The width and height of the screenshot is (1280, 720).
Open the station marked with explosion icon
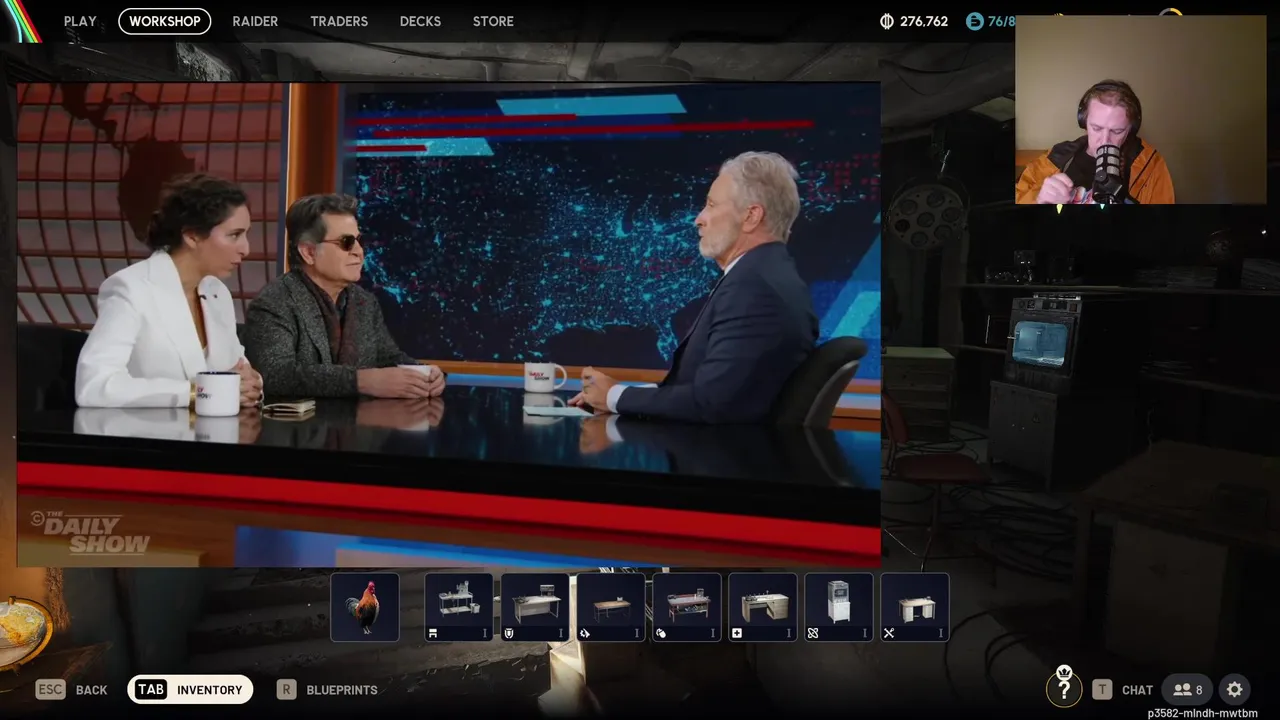click(611, 607)
